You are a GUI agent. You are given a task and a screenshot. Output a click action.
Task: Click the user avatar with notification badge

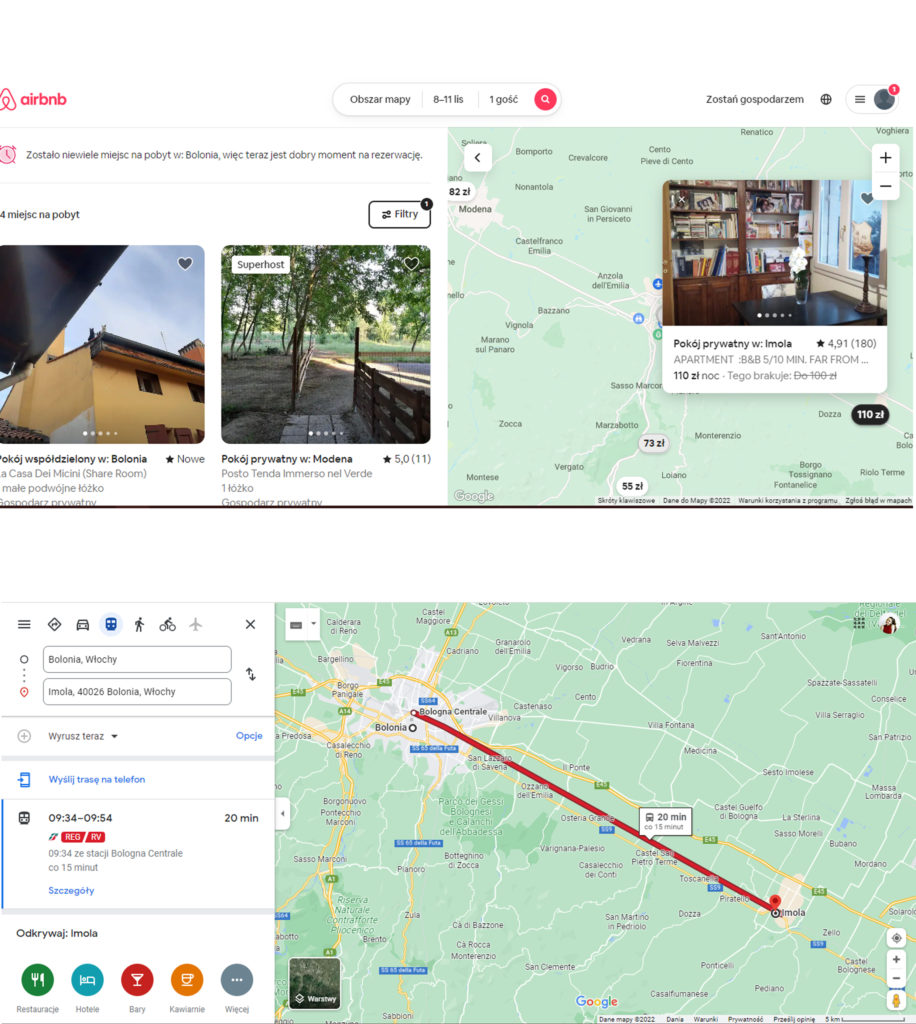click(885, 99)
